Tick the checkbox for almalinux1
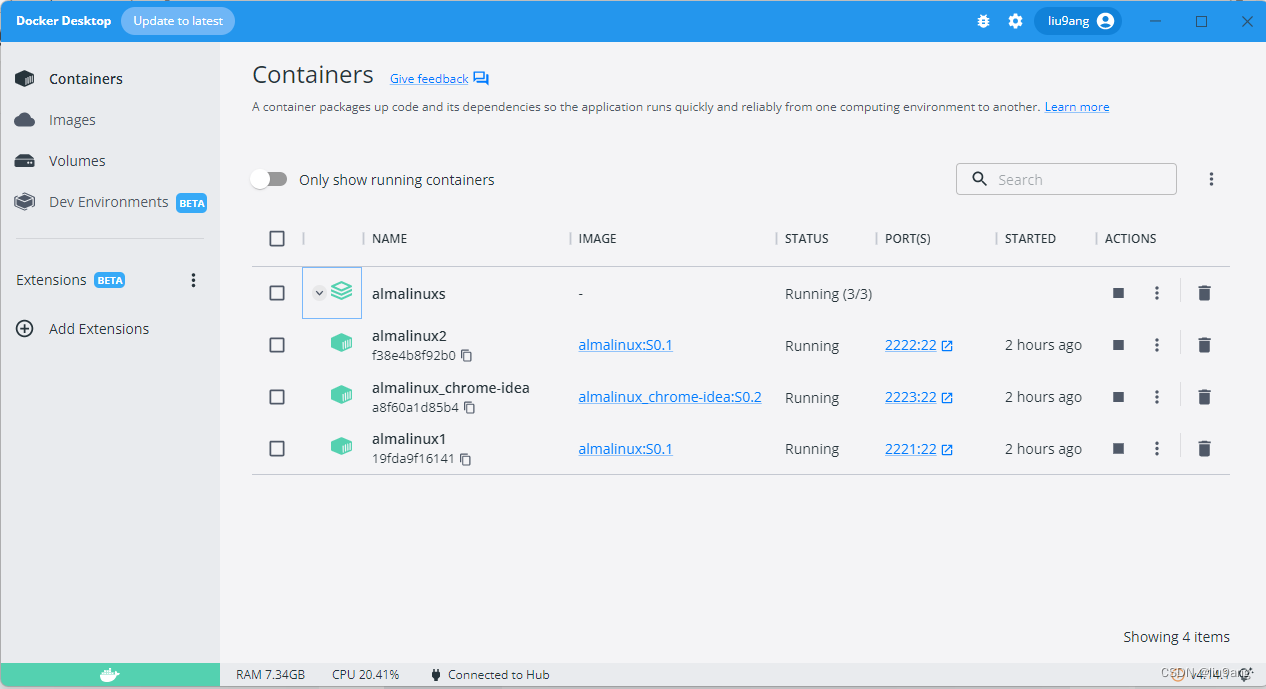The width and height of the screenshot is (1266, 689). point(277,449)
